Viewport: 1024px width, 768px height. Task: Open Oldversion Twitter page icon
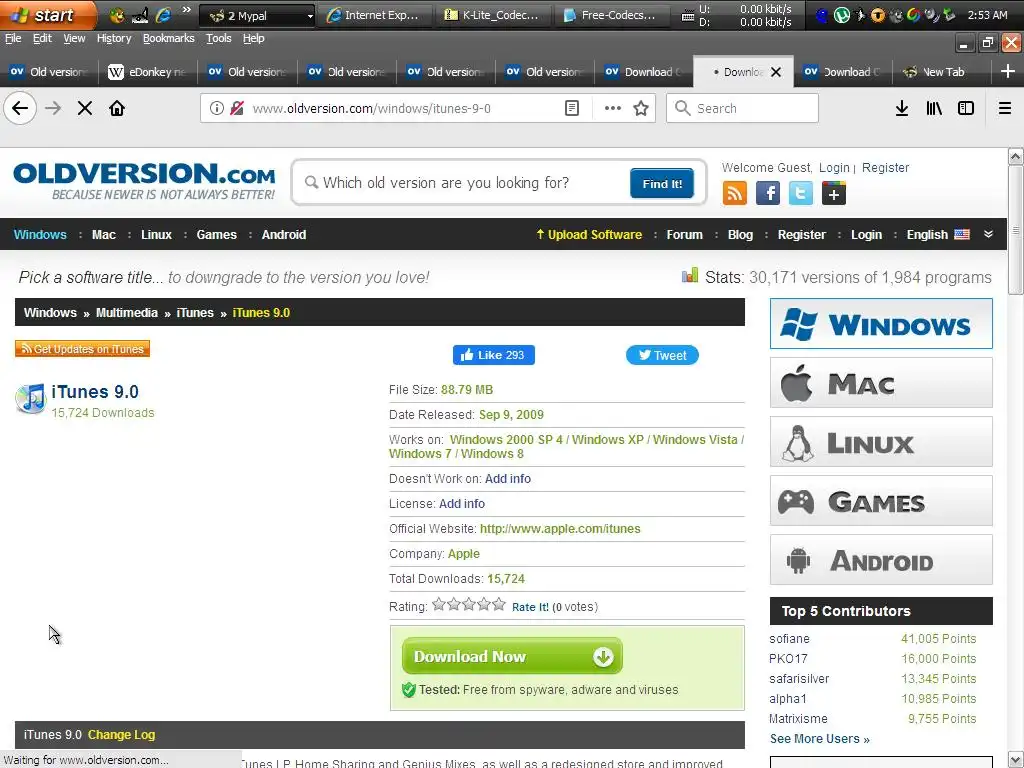pos(801,193)
